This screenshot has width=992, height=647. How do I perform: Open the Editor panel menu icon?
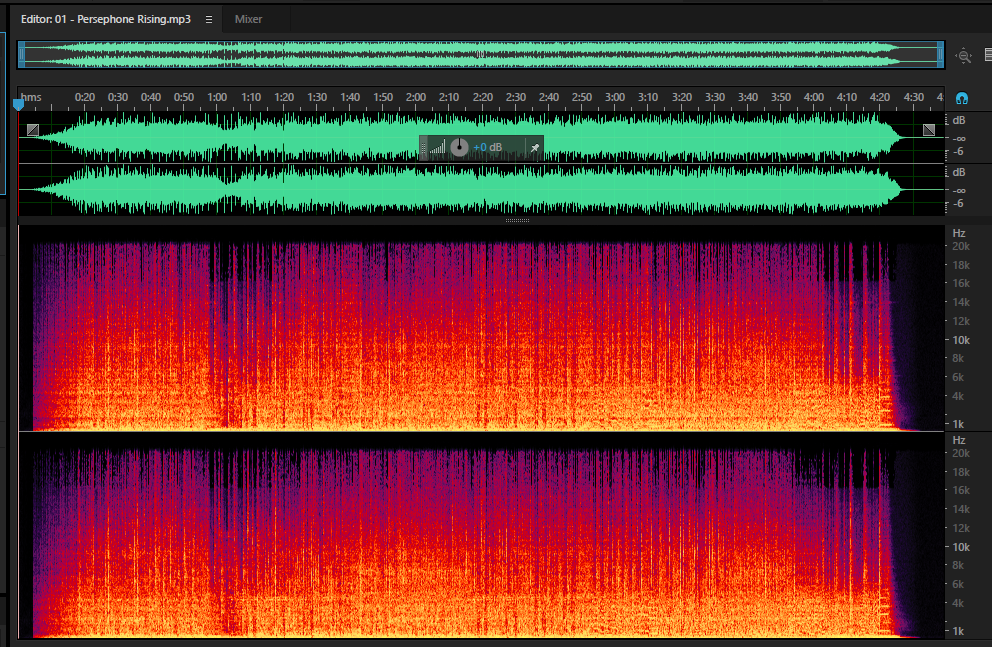[209, 20]
